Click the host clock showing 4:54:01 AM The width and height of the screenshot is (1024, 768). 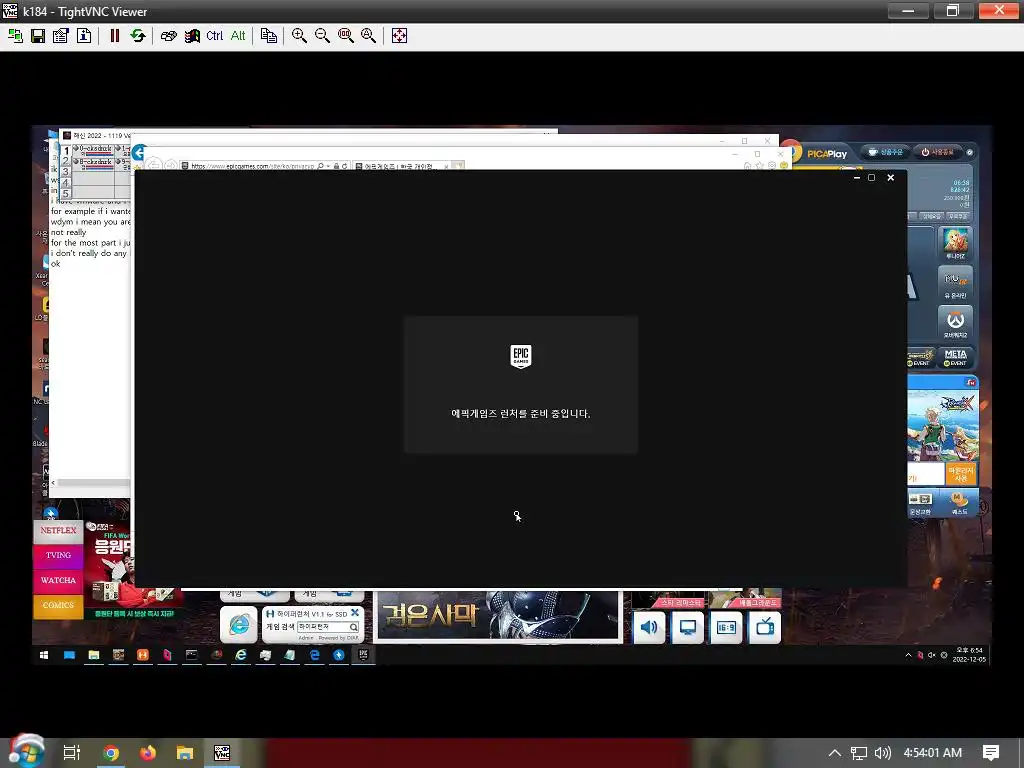click(933, 753)
